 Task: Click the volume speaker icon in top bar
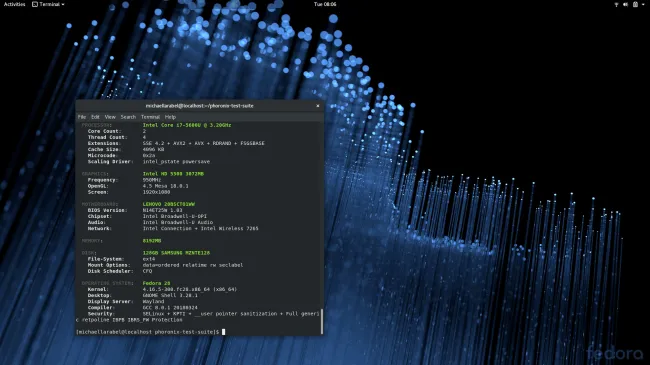[x=625, y=4]
